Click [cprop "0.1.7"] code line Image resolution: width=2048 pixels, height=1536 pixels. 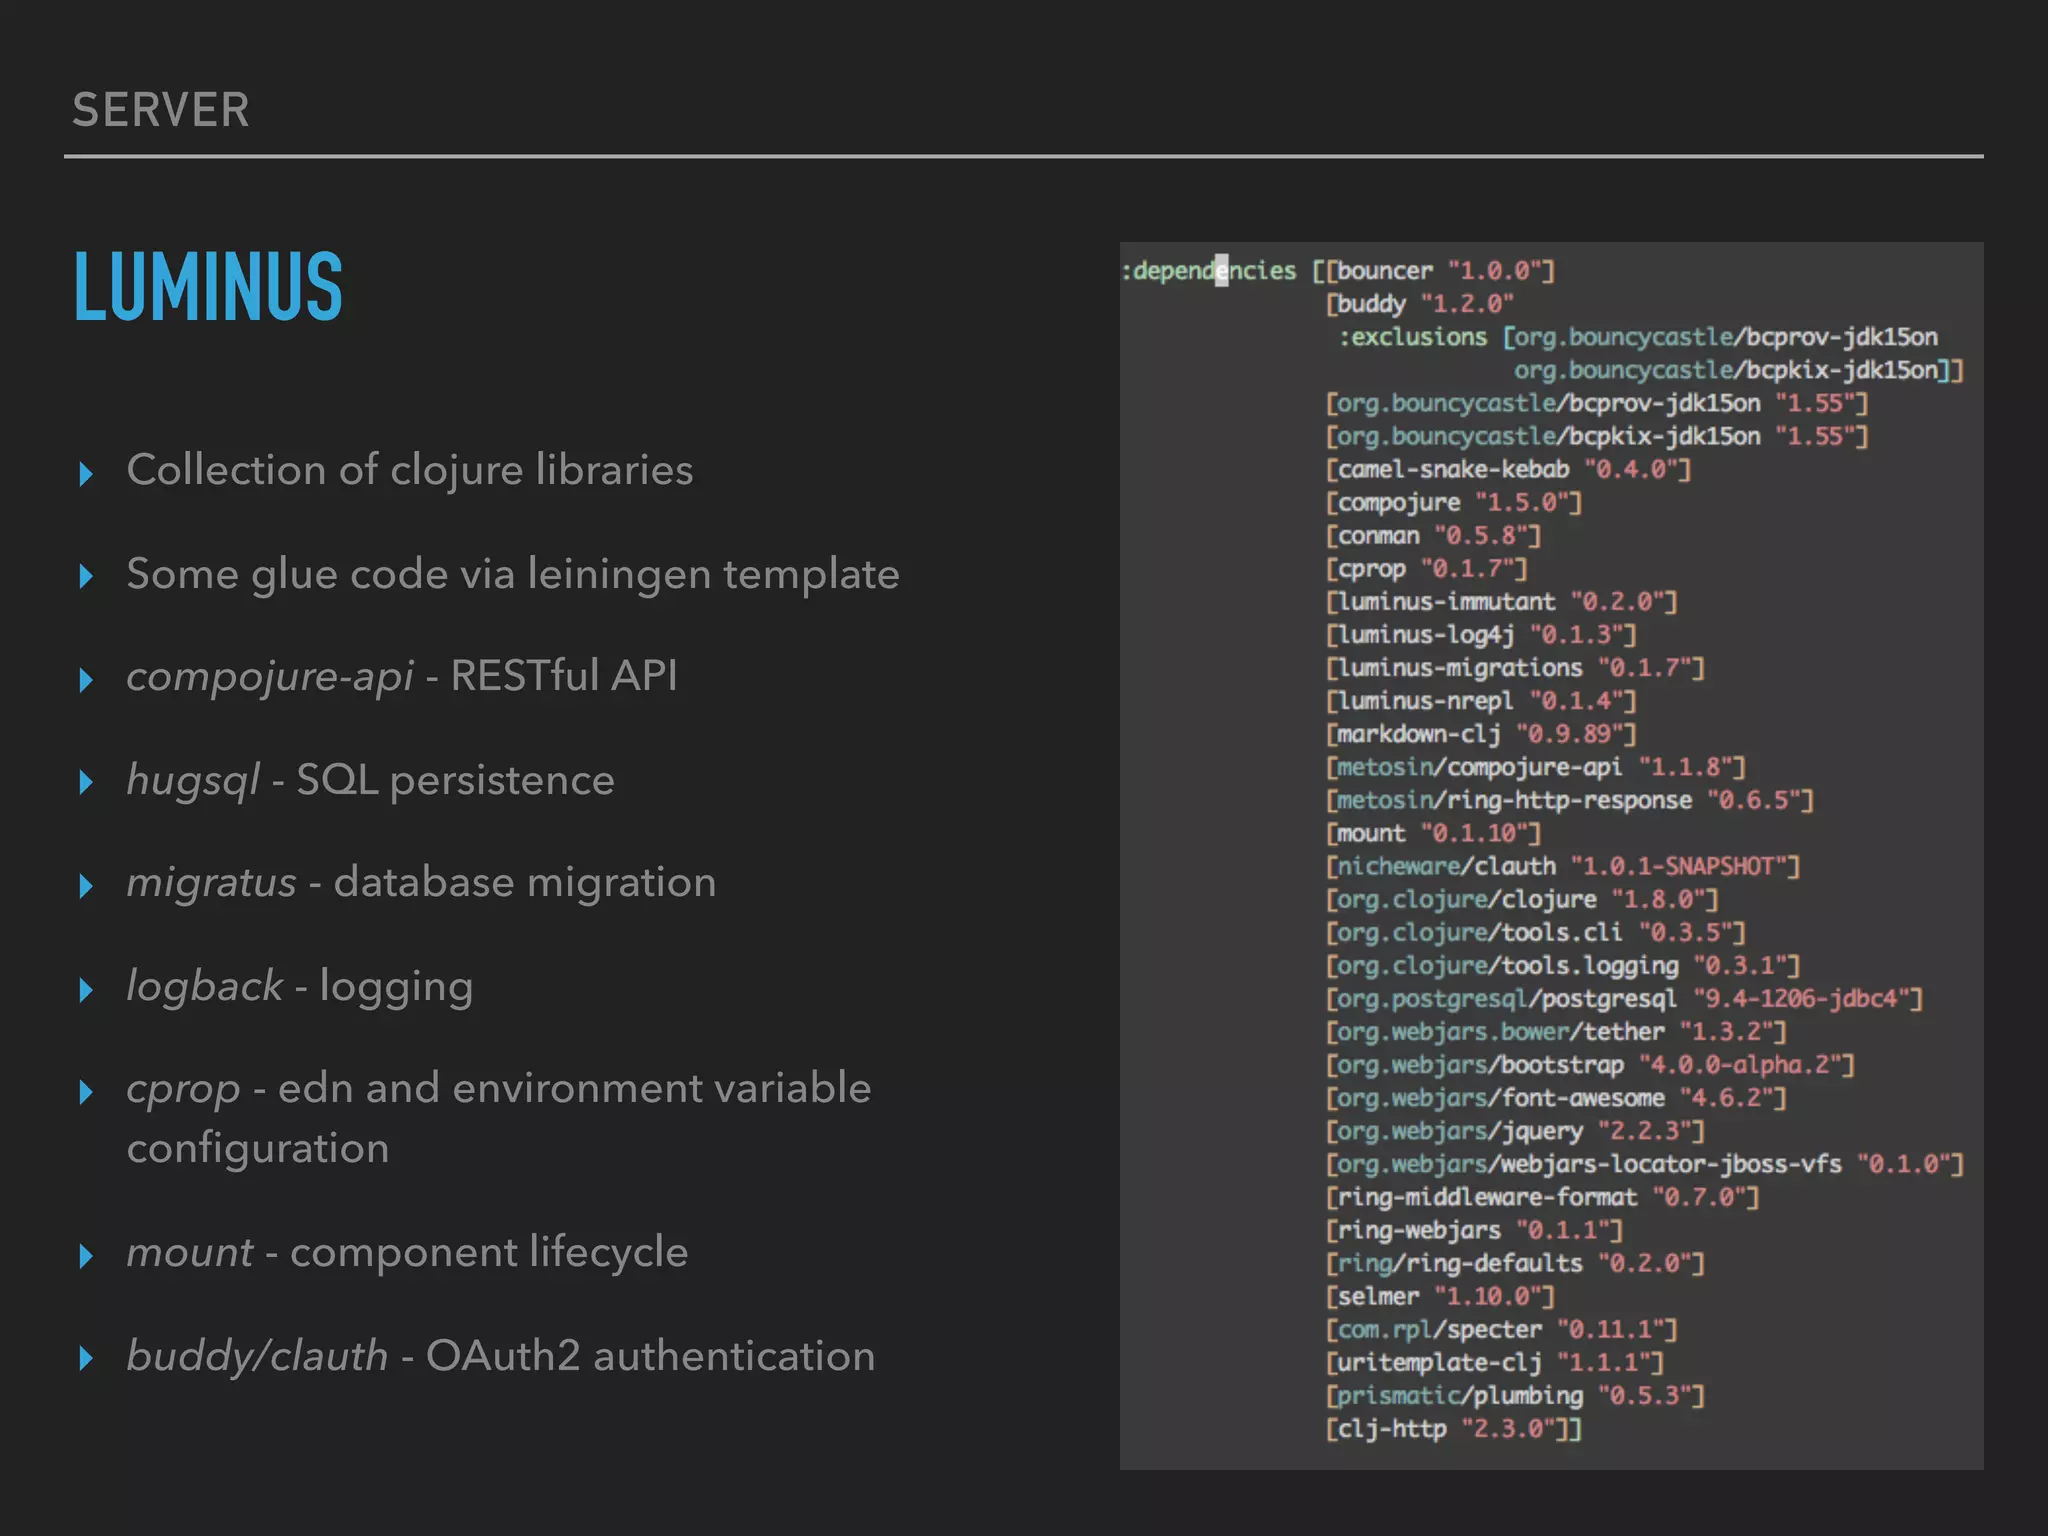tap(1427, 568)
